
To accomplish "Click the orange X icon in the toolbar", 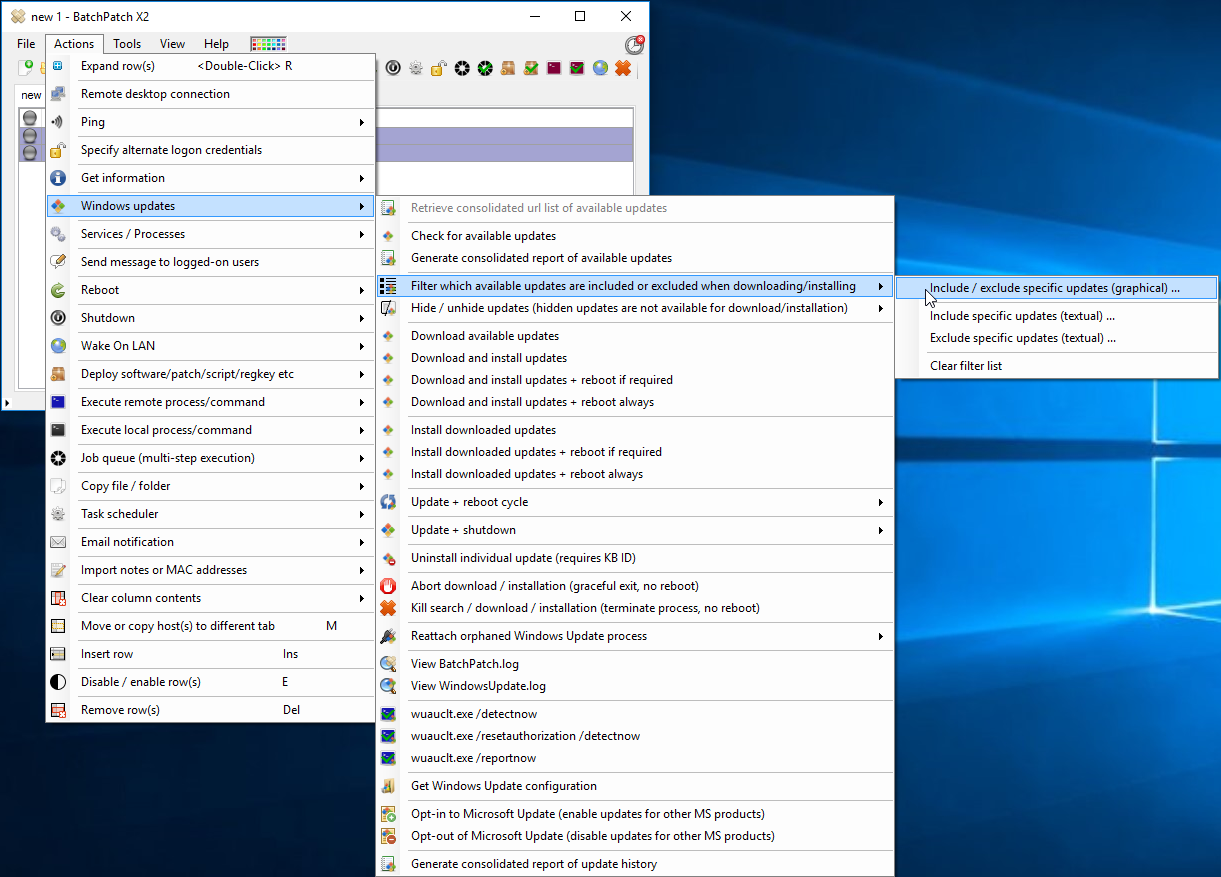I will [x=623, y=68].
